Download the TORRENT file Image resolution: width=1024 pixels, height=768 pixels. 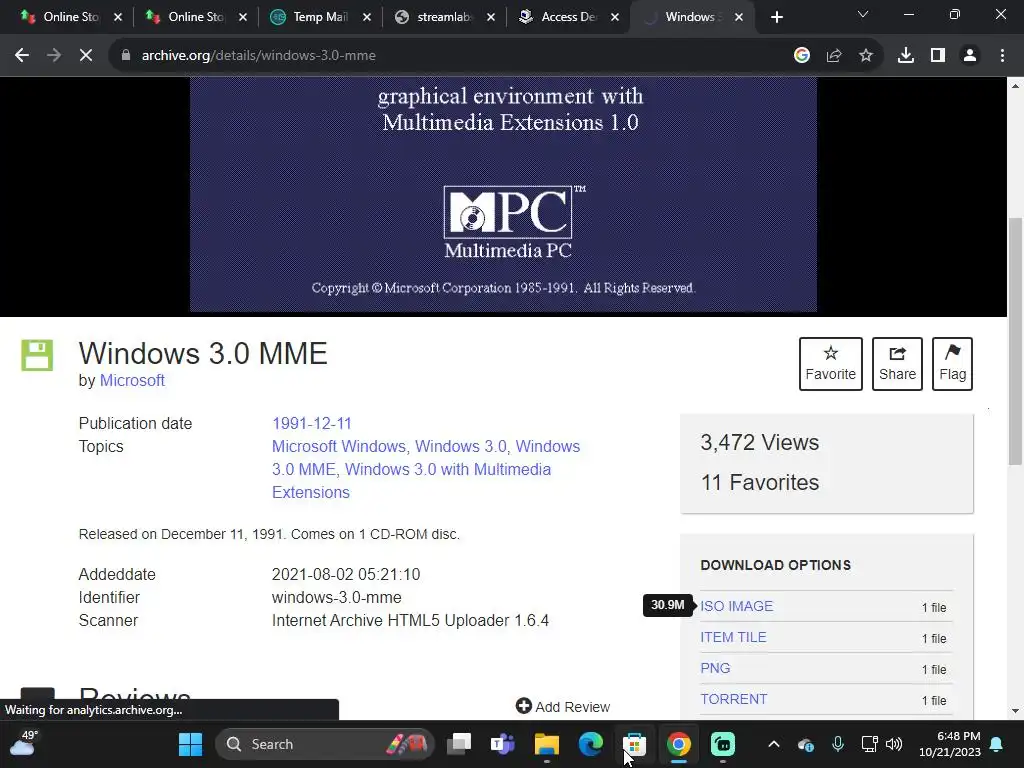pyautogui.click(x=734, y=699)
